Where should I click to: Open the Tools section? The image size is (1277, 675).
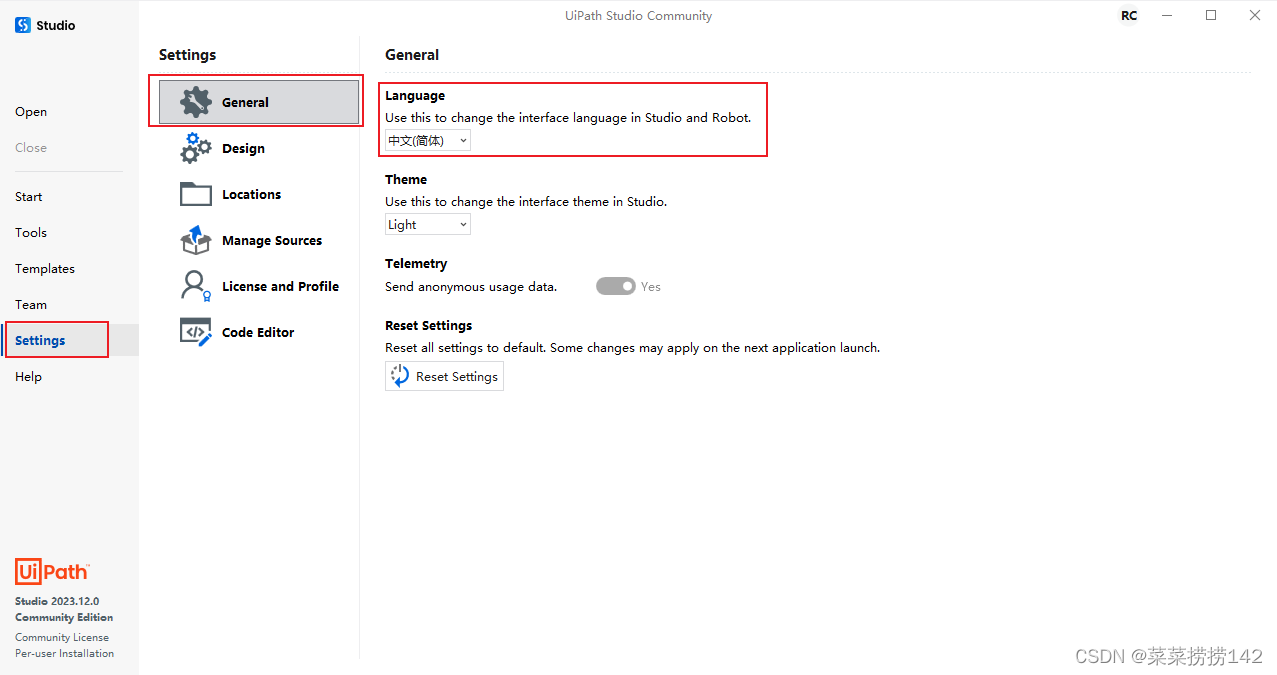[31, 233]
